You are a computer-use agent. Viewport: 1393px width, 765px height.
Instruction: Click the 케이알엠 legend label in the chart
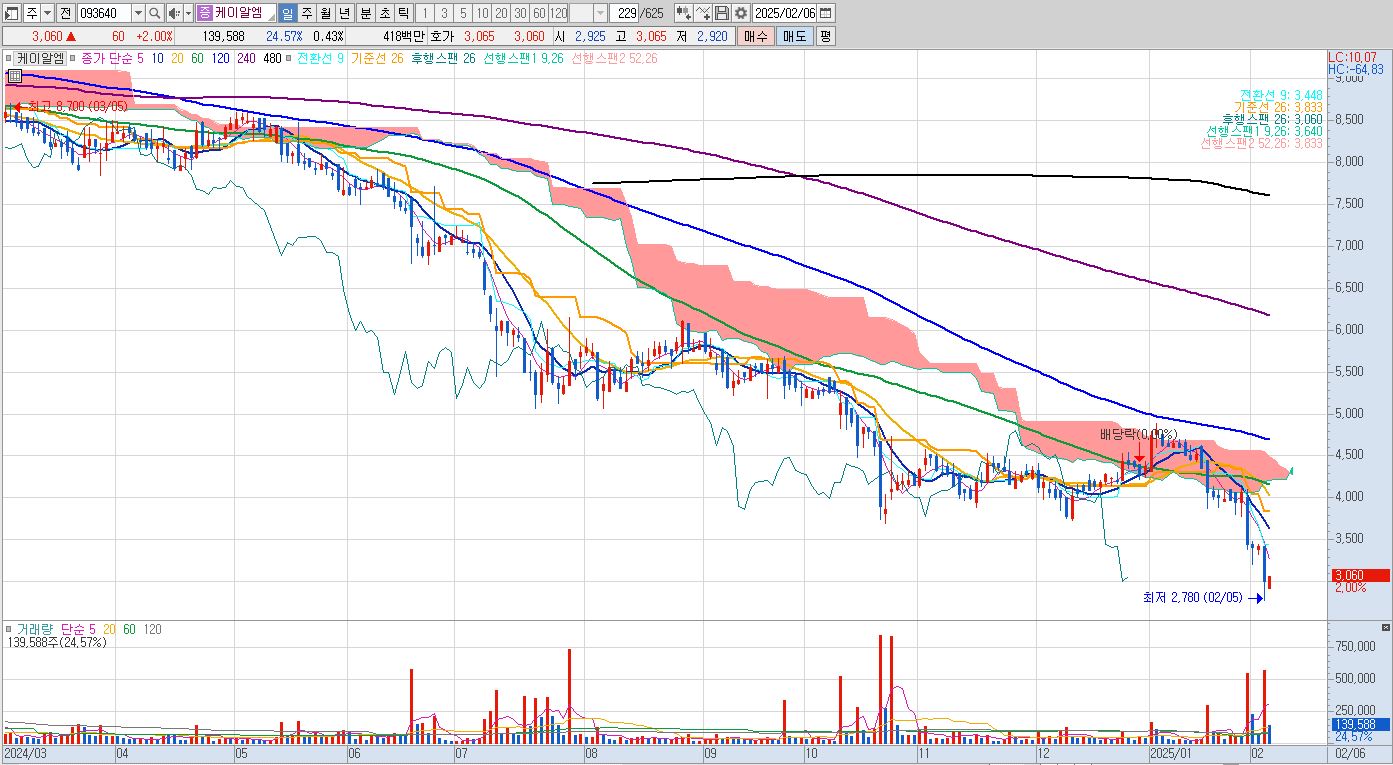tap(41, 58)
